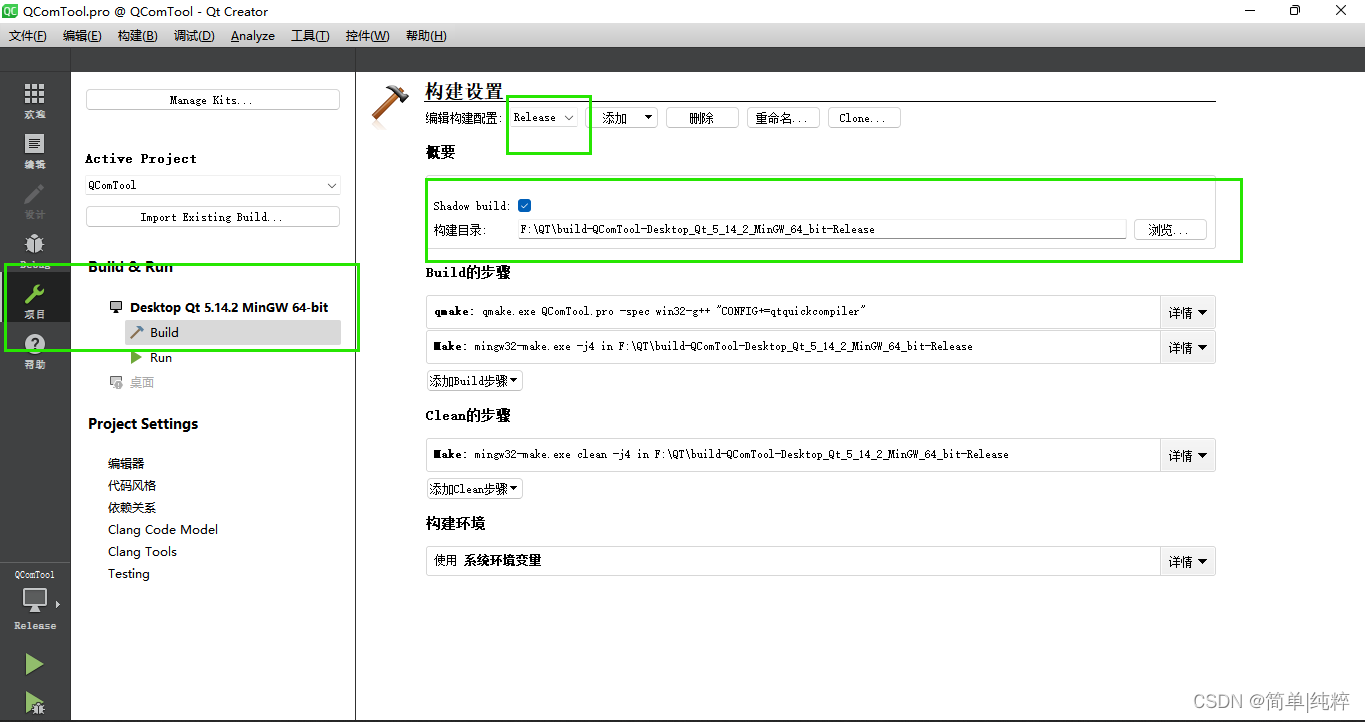Open the 调试(D) menu
Image resolution: width=1365 pixels, height=722 pixels.
point(194,36)
